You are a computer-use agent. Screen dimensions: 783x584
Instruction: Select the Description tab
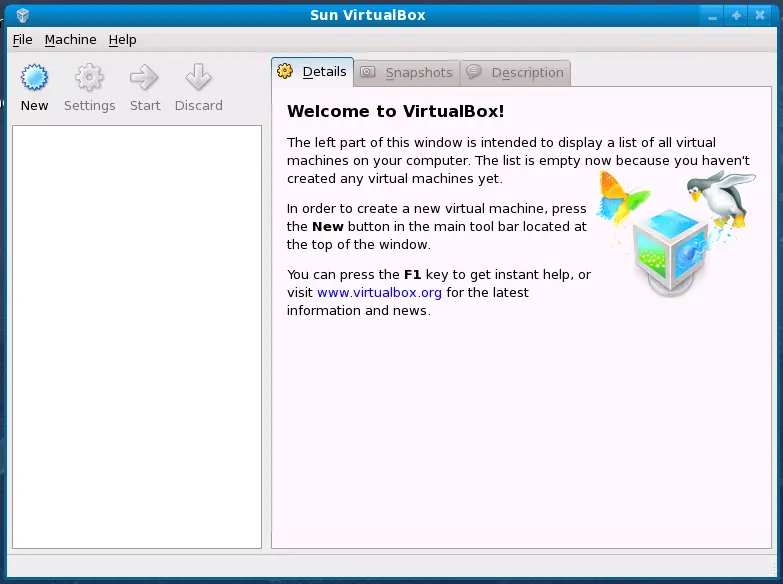click(516, 72)
